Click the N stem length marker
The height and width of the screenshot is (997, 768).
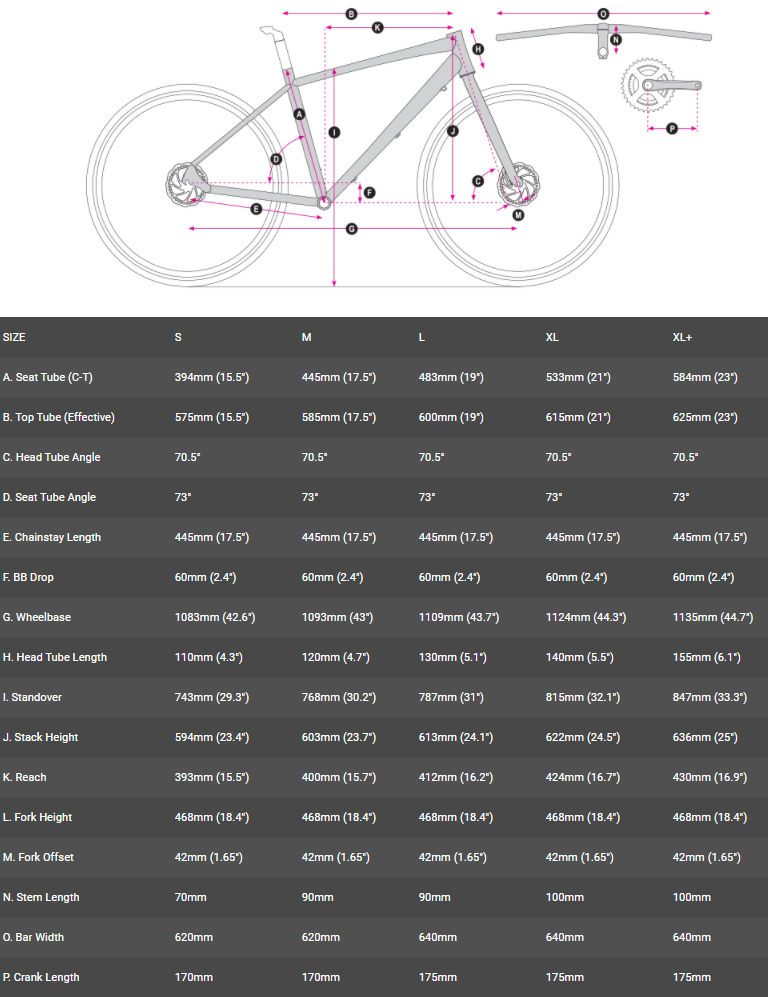click(616, 41)
